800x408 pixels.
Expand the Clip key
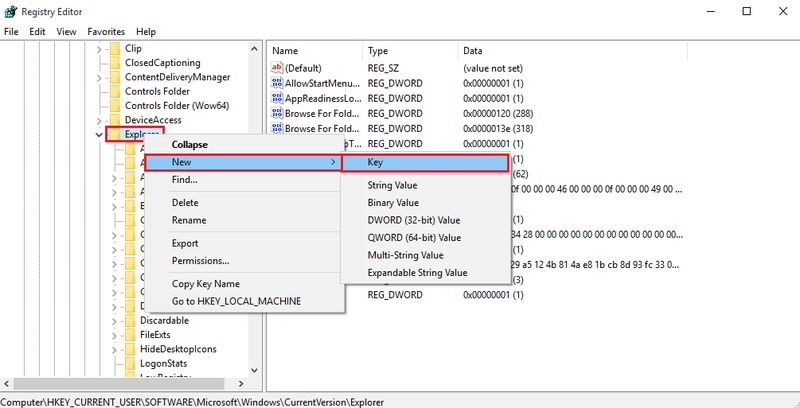click(99, 49)
